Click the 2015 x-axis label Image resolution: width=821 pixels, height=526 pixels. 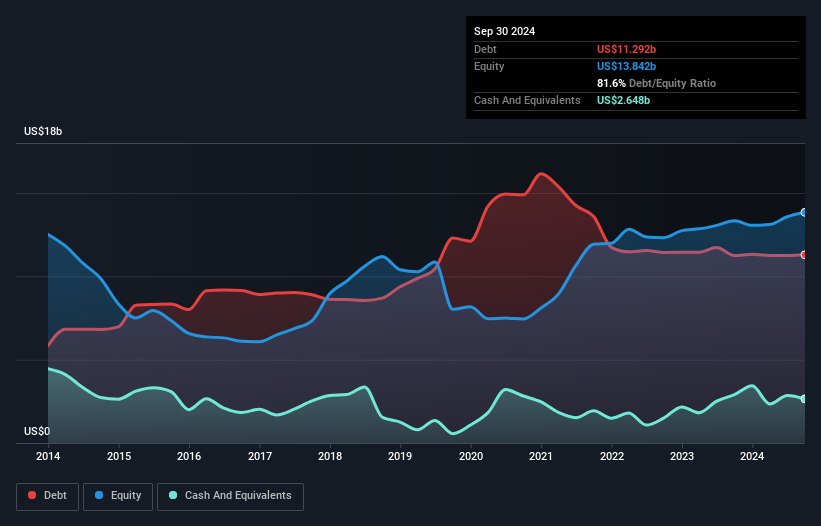[119, 456]
